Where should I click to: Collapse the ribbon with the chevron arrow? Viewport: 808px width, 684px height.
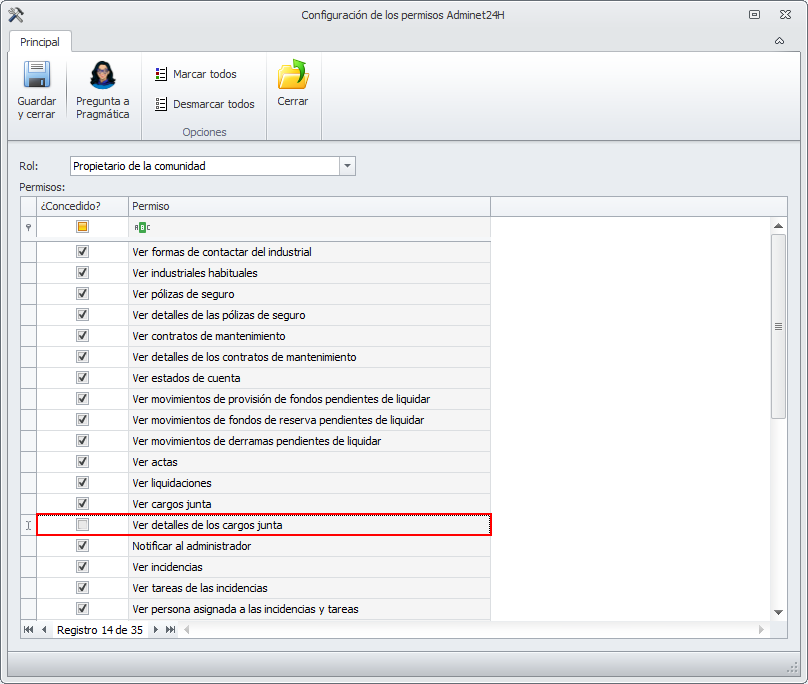pyautogui.click(x=779, y=41)
